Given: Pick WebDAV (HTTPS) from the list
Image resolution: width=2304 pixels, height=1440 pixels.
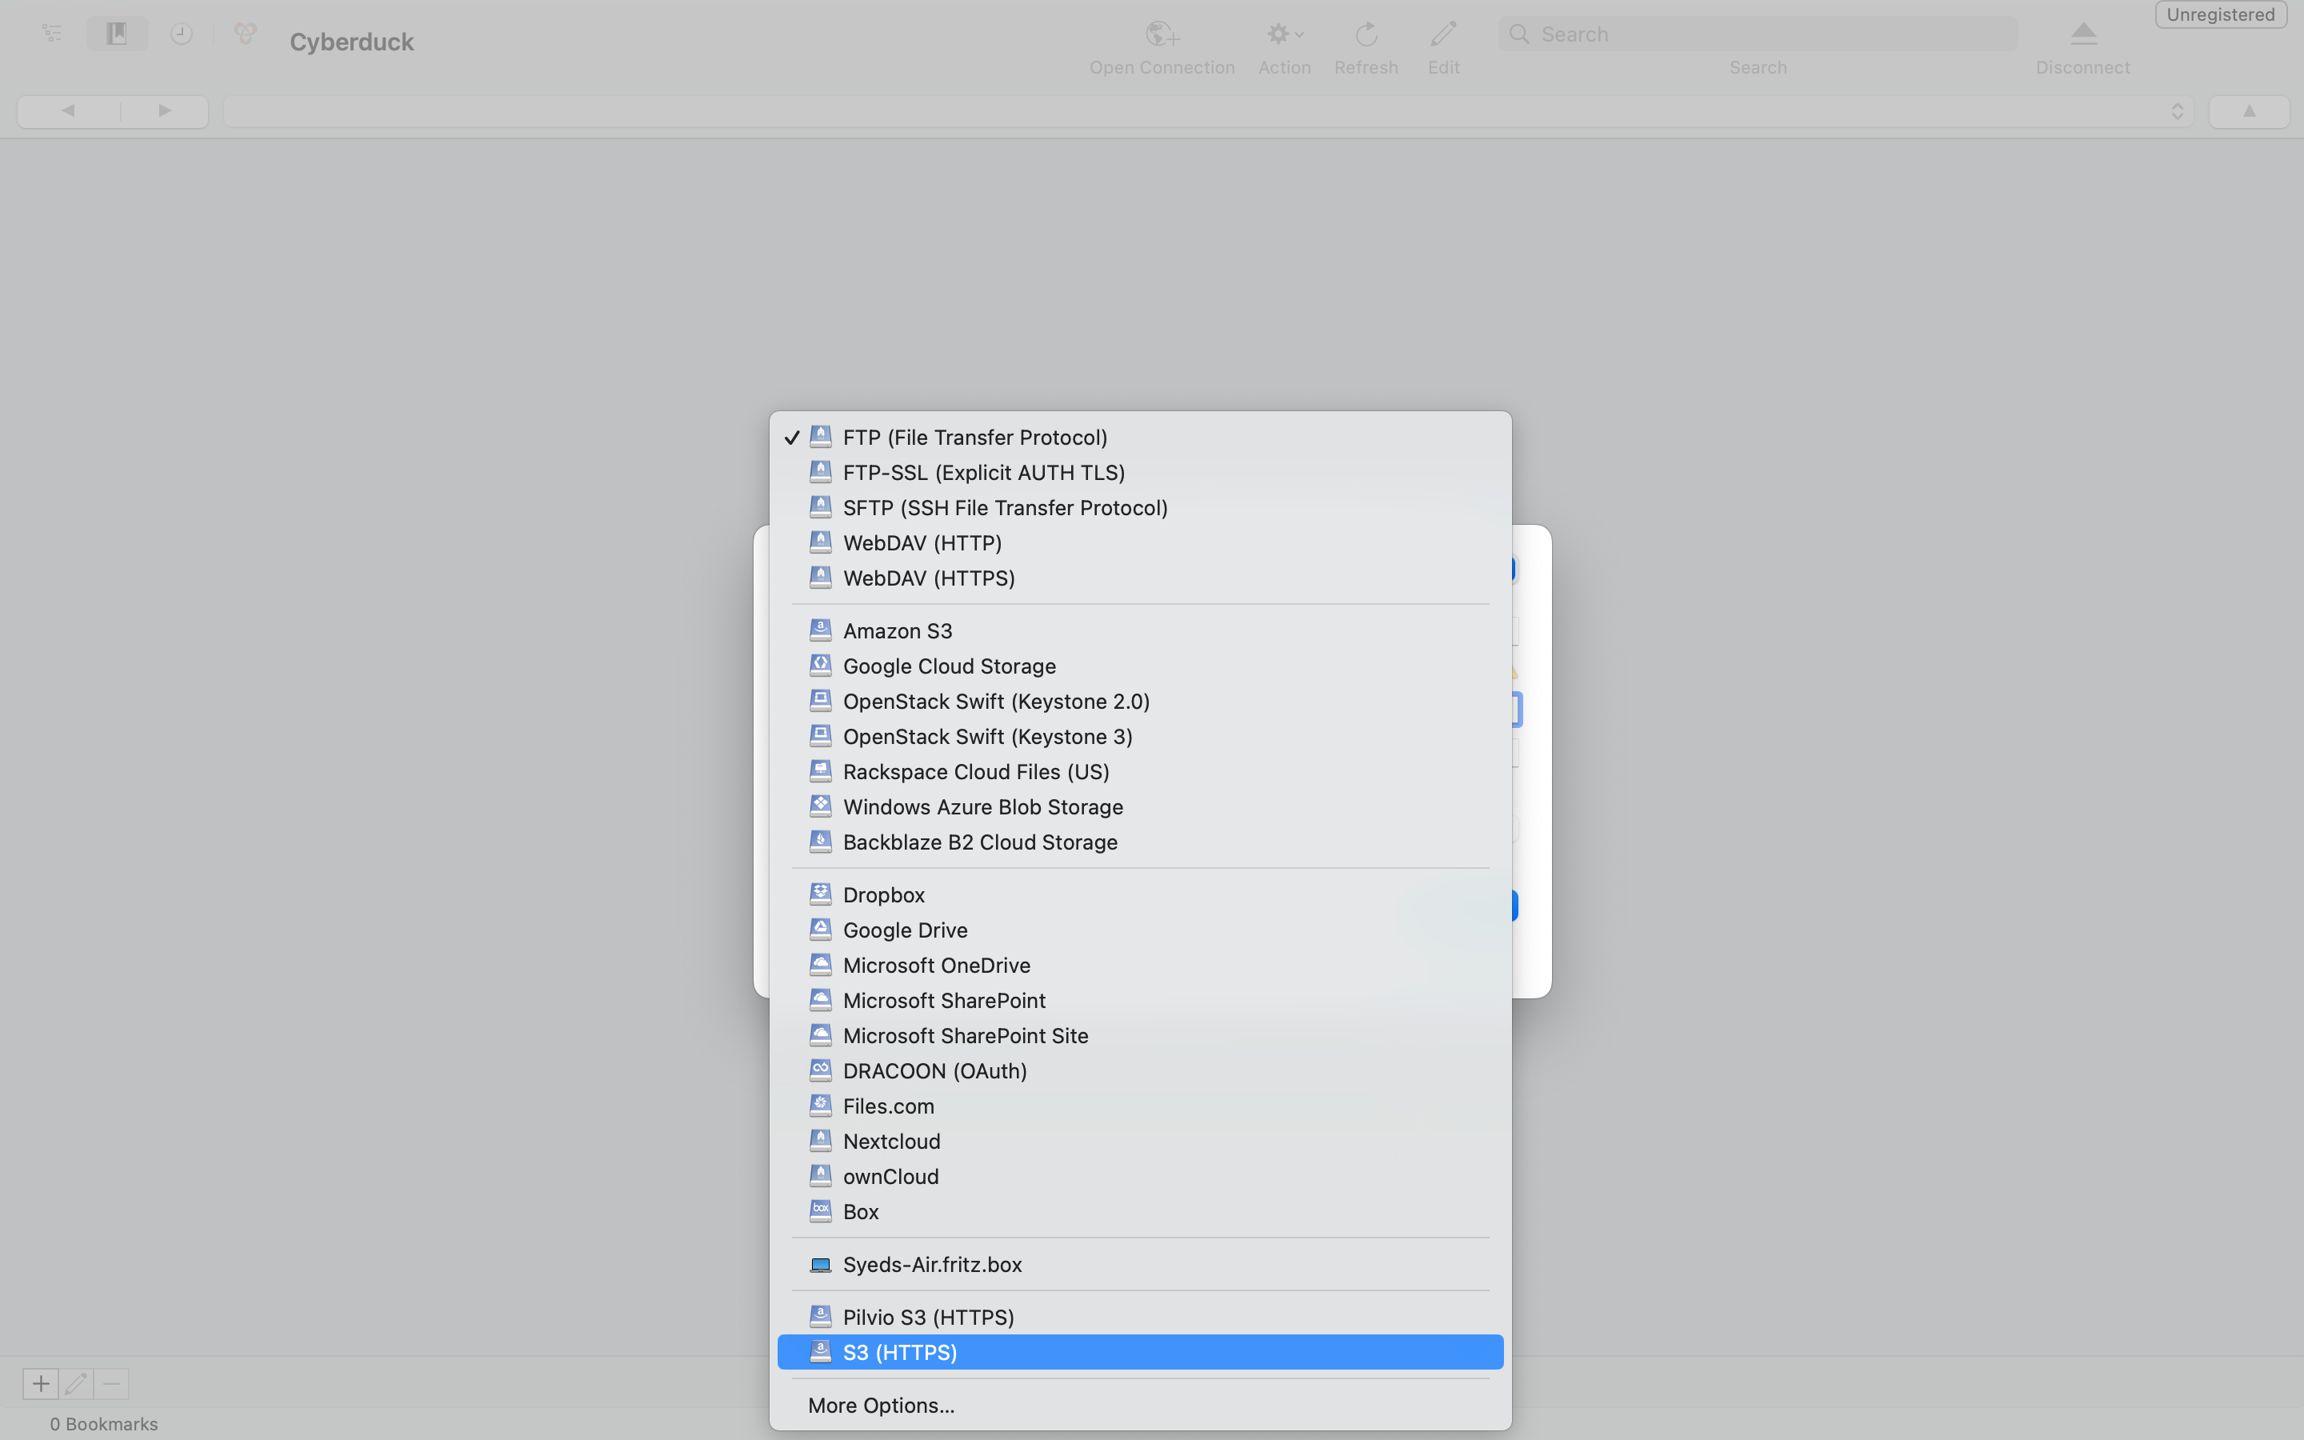Looking at the screenshot, I should 1140,578.
